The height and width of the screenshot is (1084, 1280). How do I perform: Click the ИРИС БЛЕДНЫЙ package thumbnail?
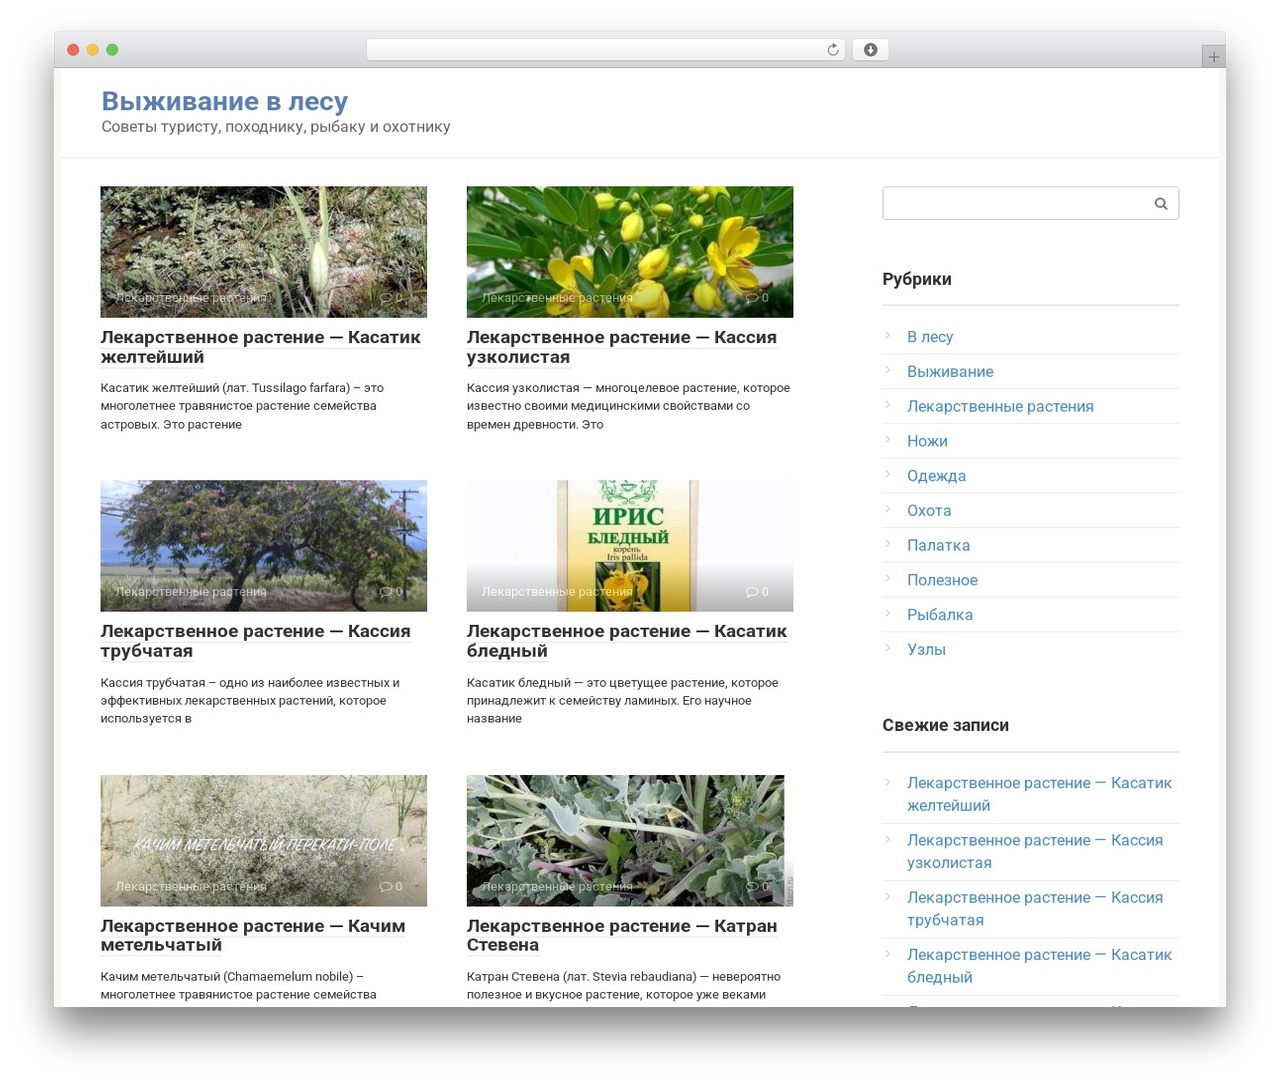[630, 546]
